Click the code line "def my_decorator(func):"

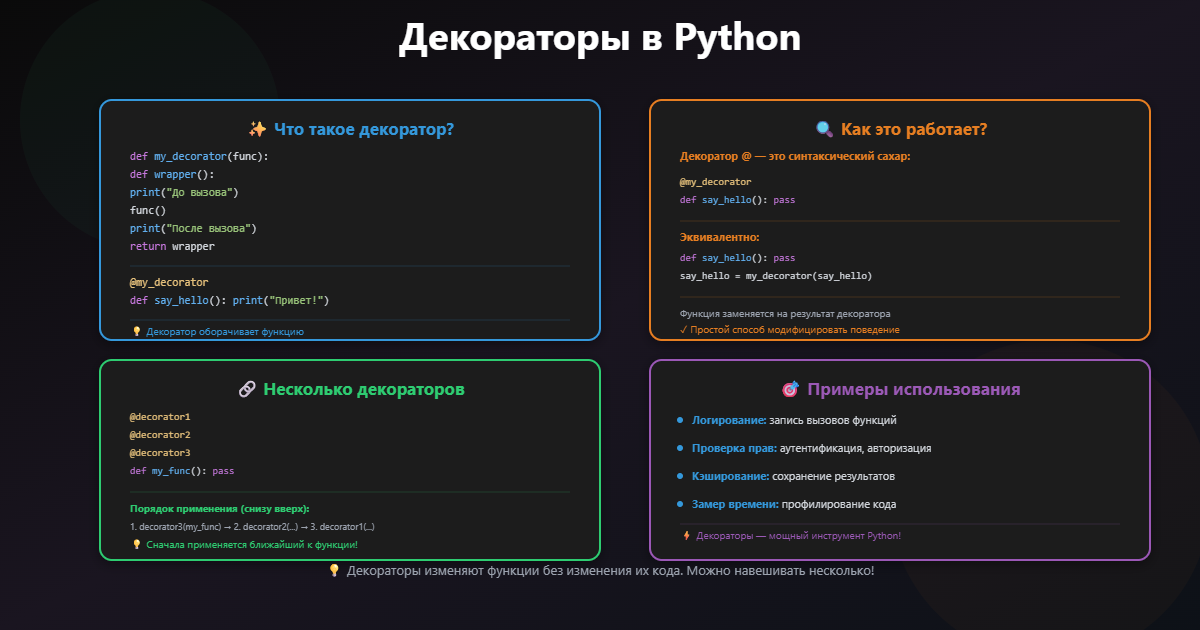click(199, 156)
